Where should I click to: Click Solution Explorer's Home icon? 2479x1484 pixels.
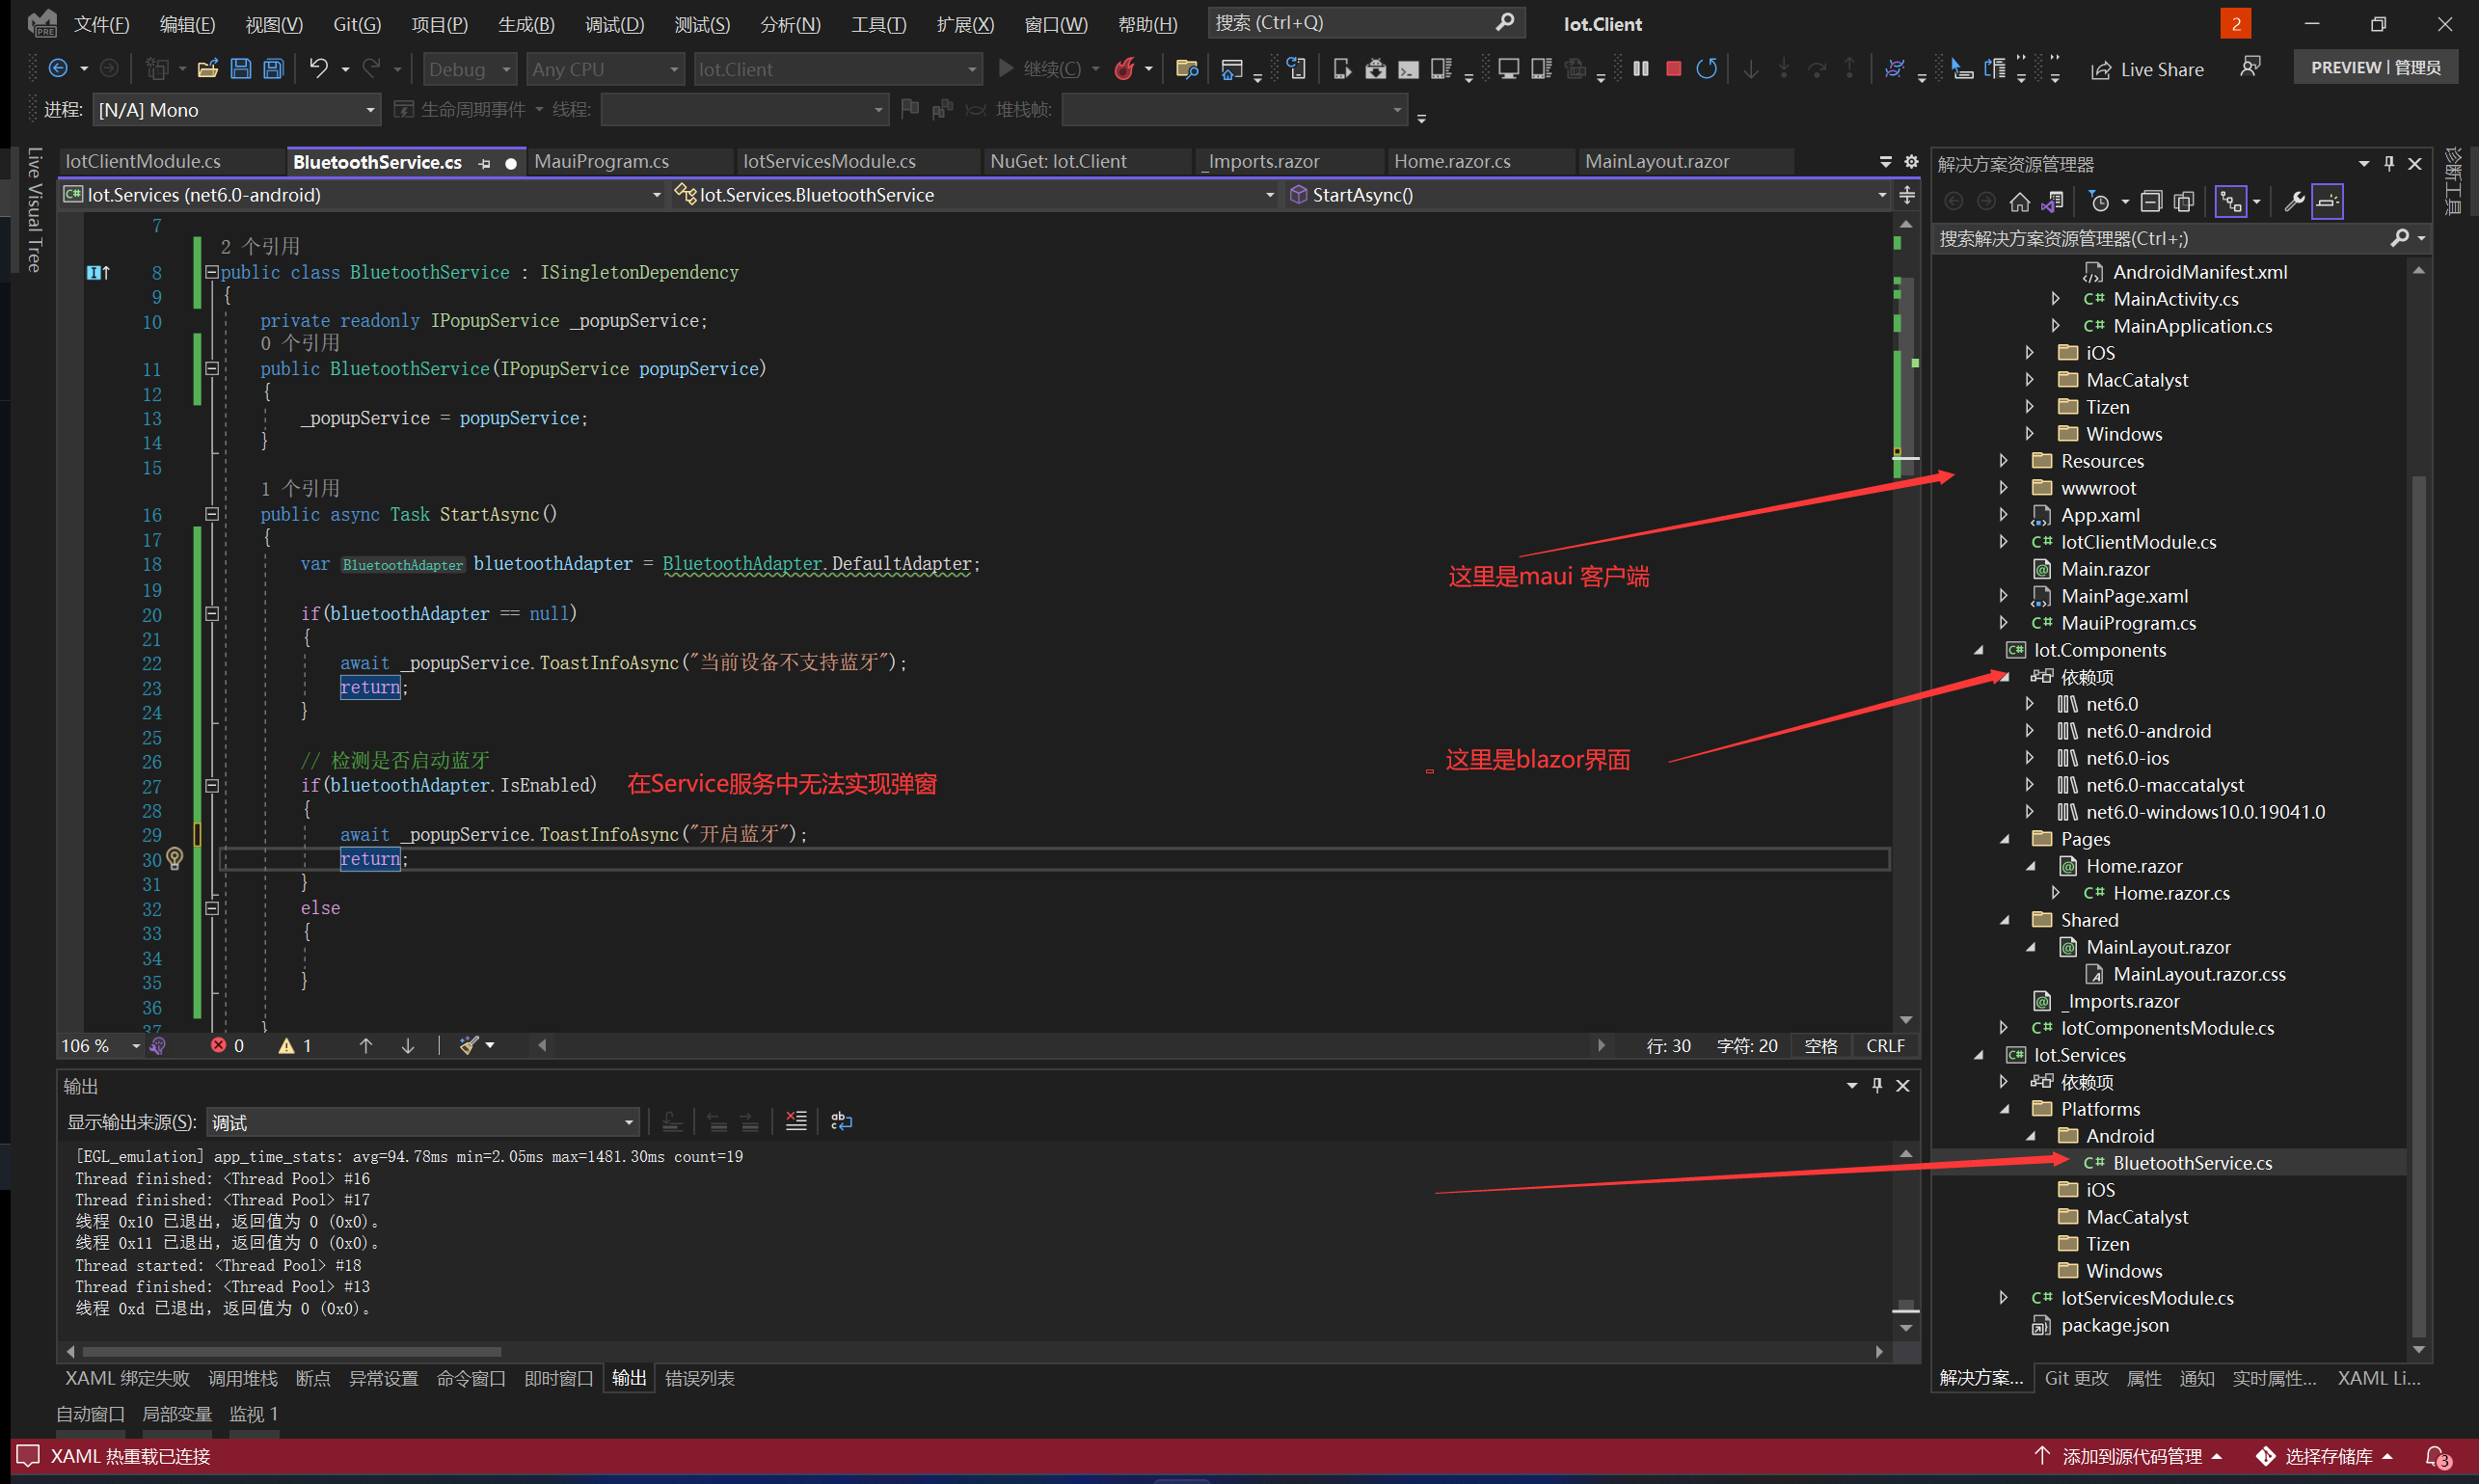[2019, 202]
